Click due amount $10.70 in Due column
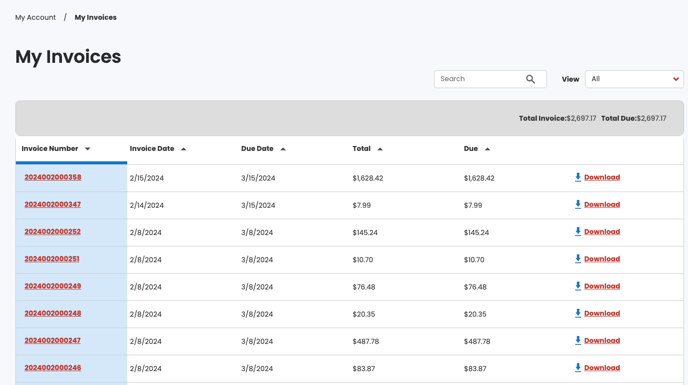688x385 pixels. pyautogui.click(x=474, y=259)
